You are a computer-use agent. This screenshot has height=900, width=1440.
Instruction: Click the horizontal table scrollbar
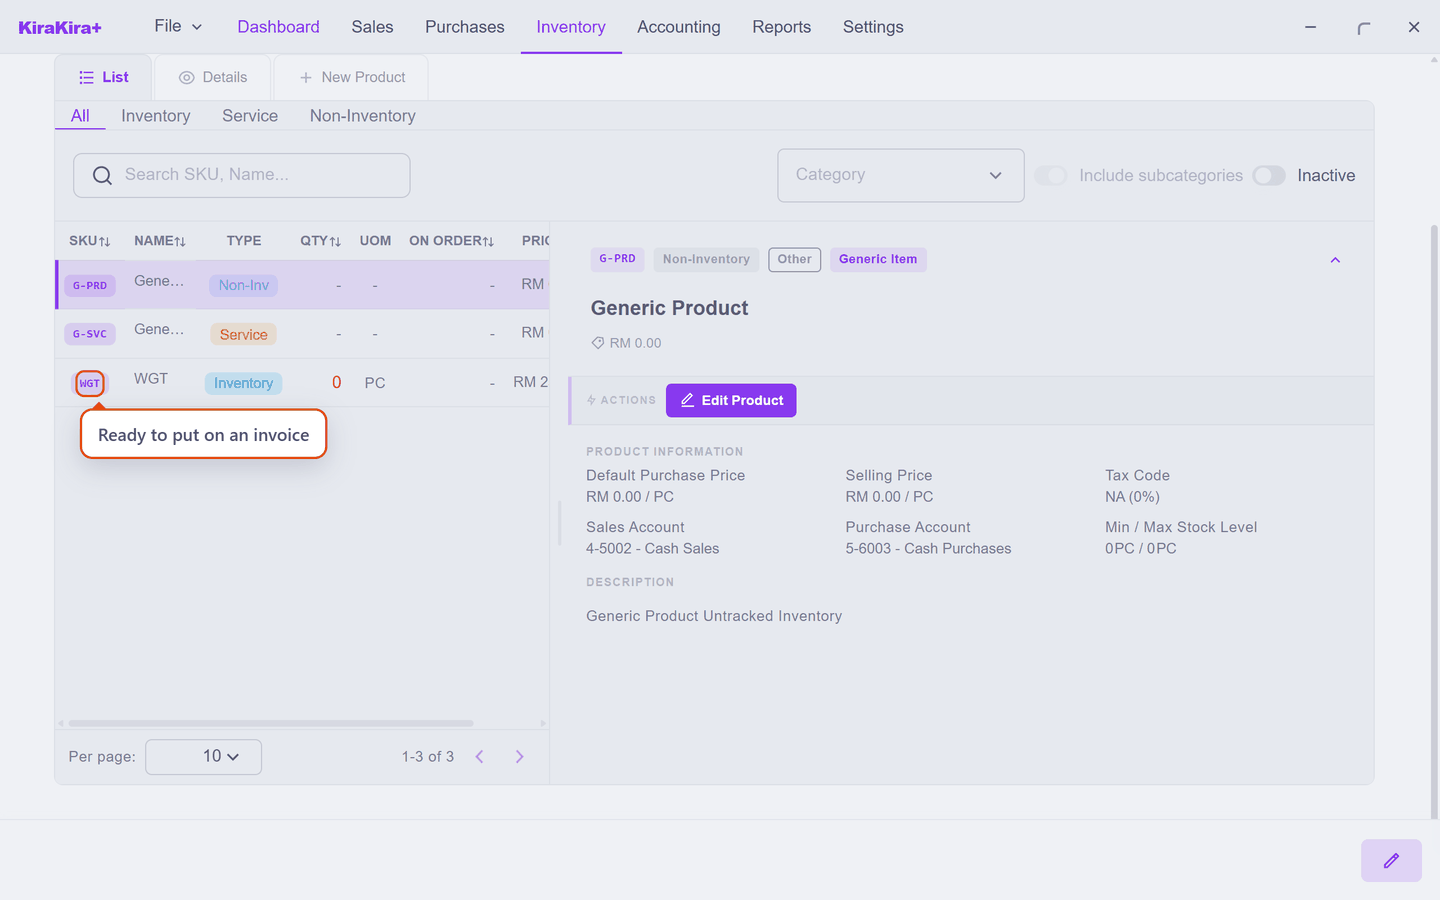click(x=271, y=723)
